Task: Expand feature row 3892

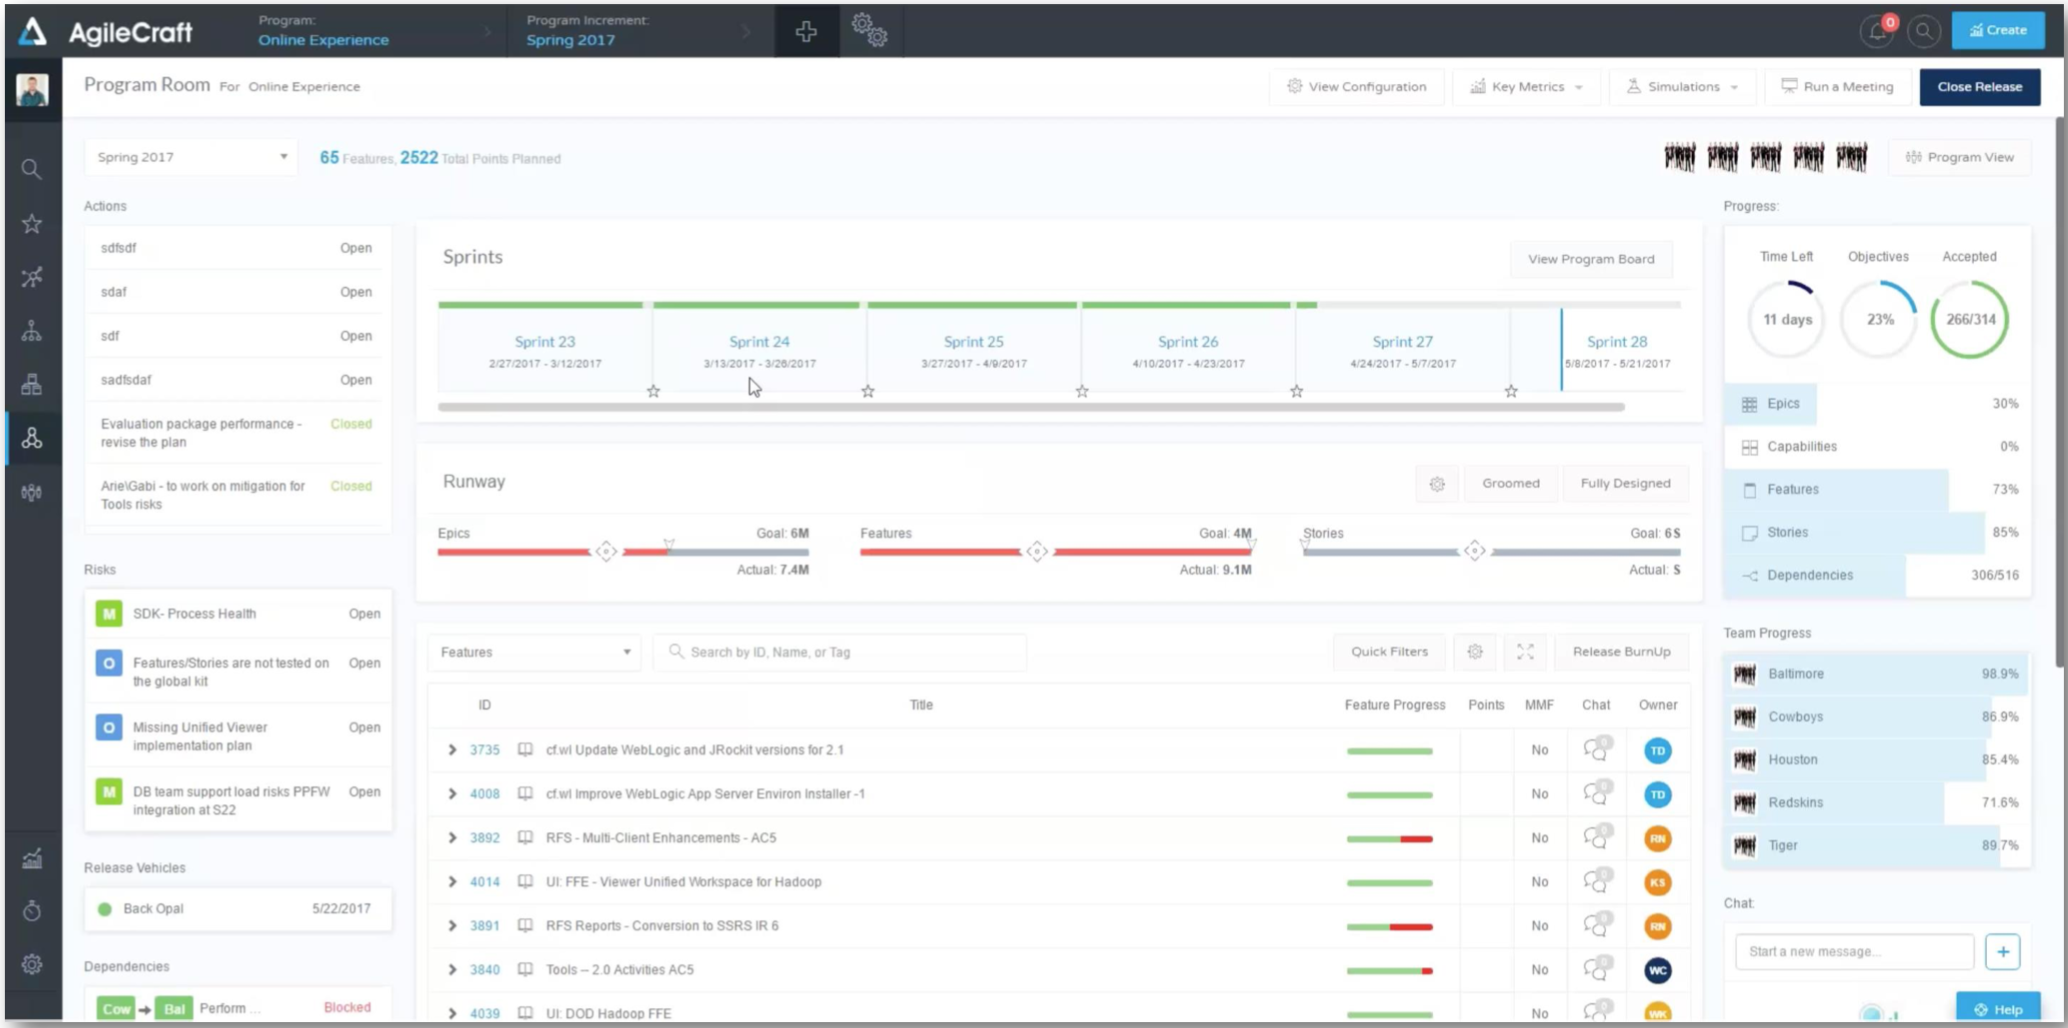Action: pos(452,838)
